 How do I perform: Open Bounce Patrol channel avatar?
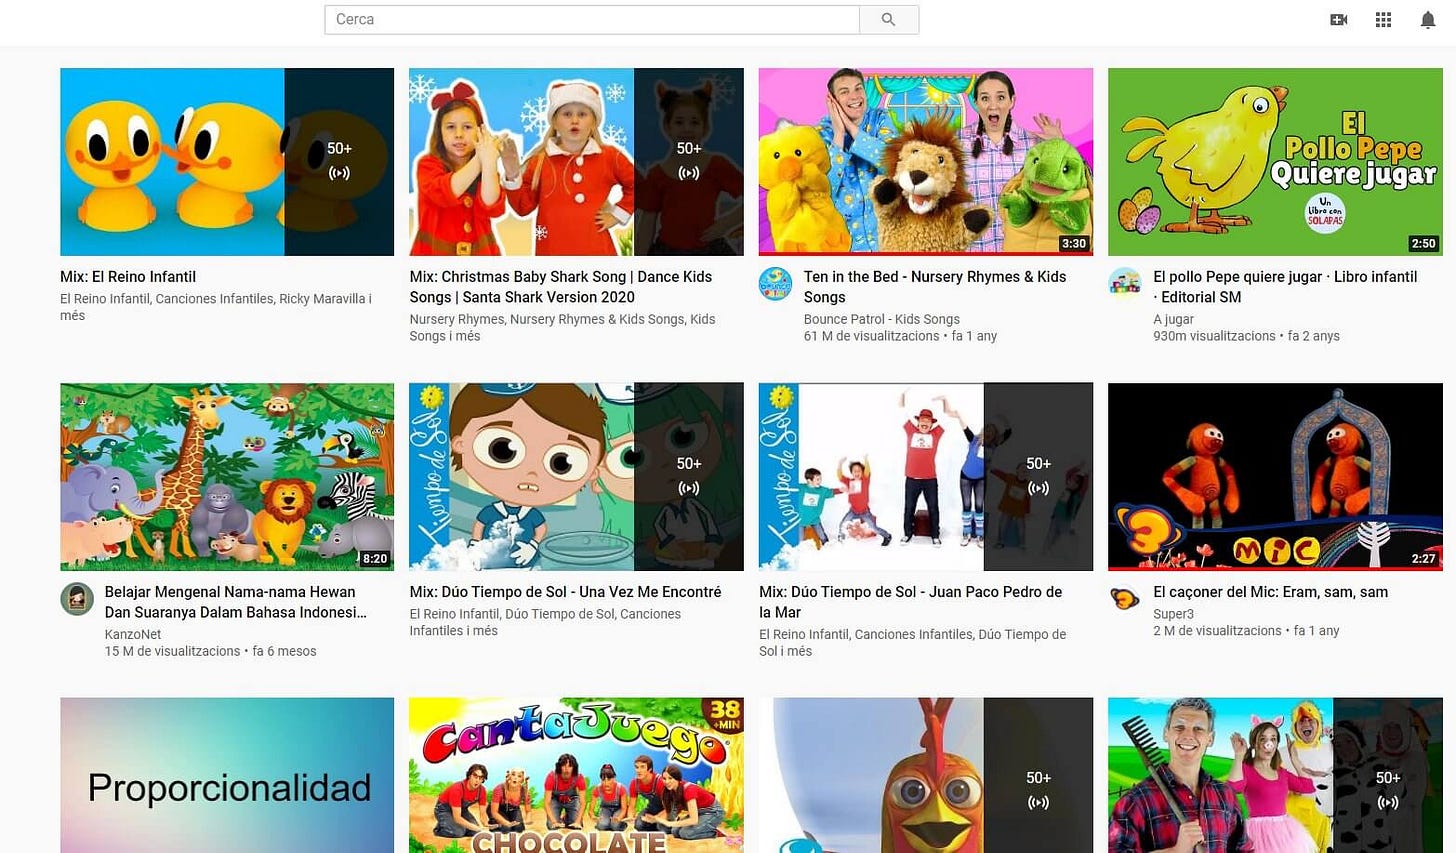[x=776, y=284]
